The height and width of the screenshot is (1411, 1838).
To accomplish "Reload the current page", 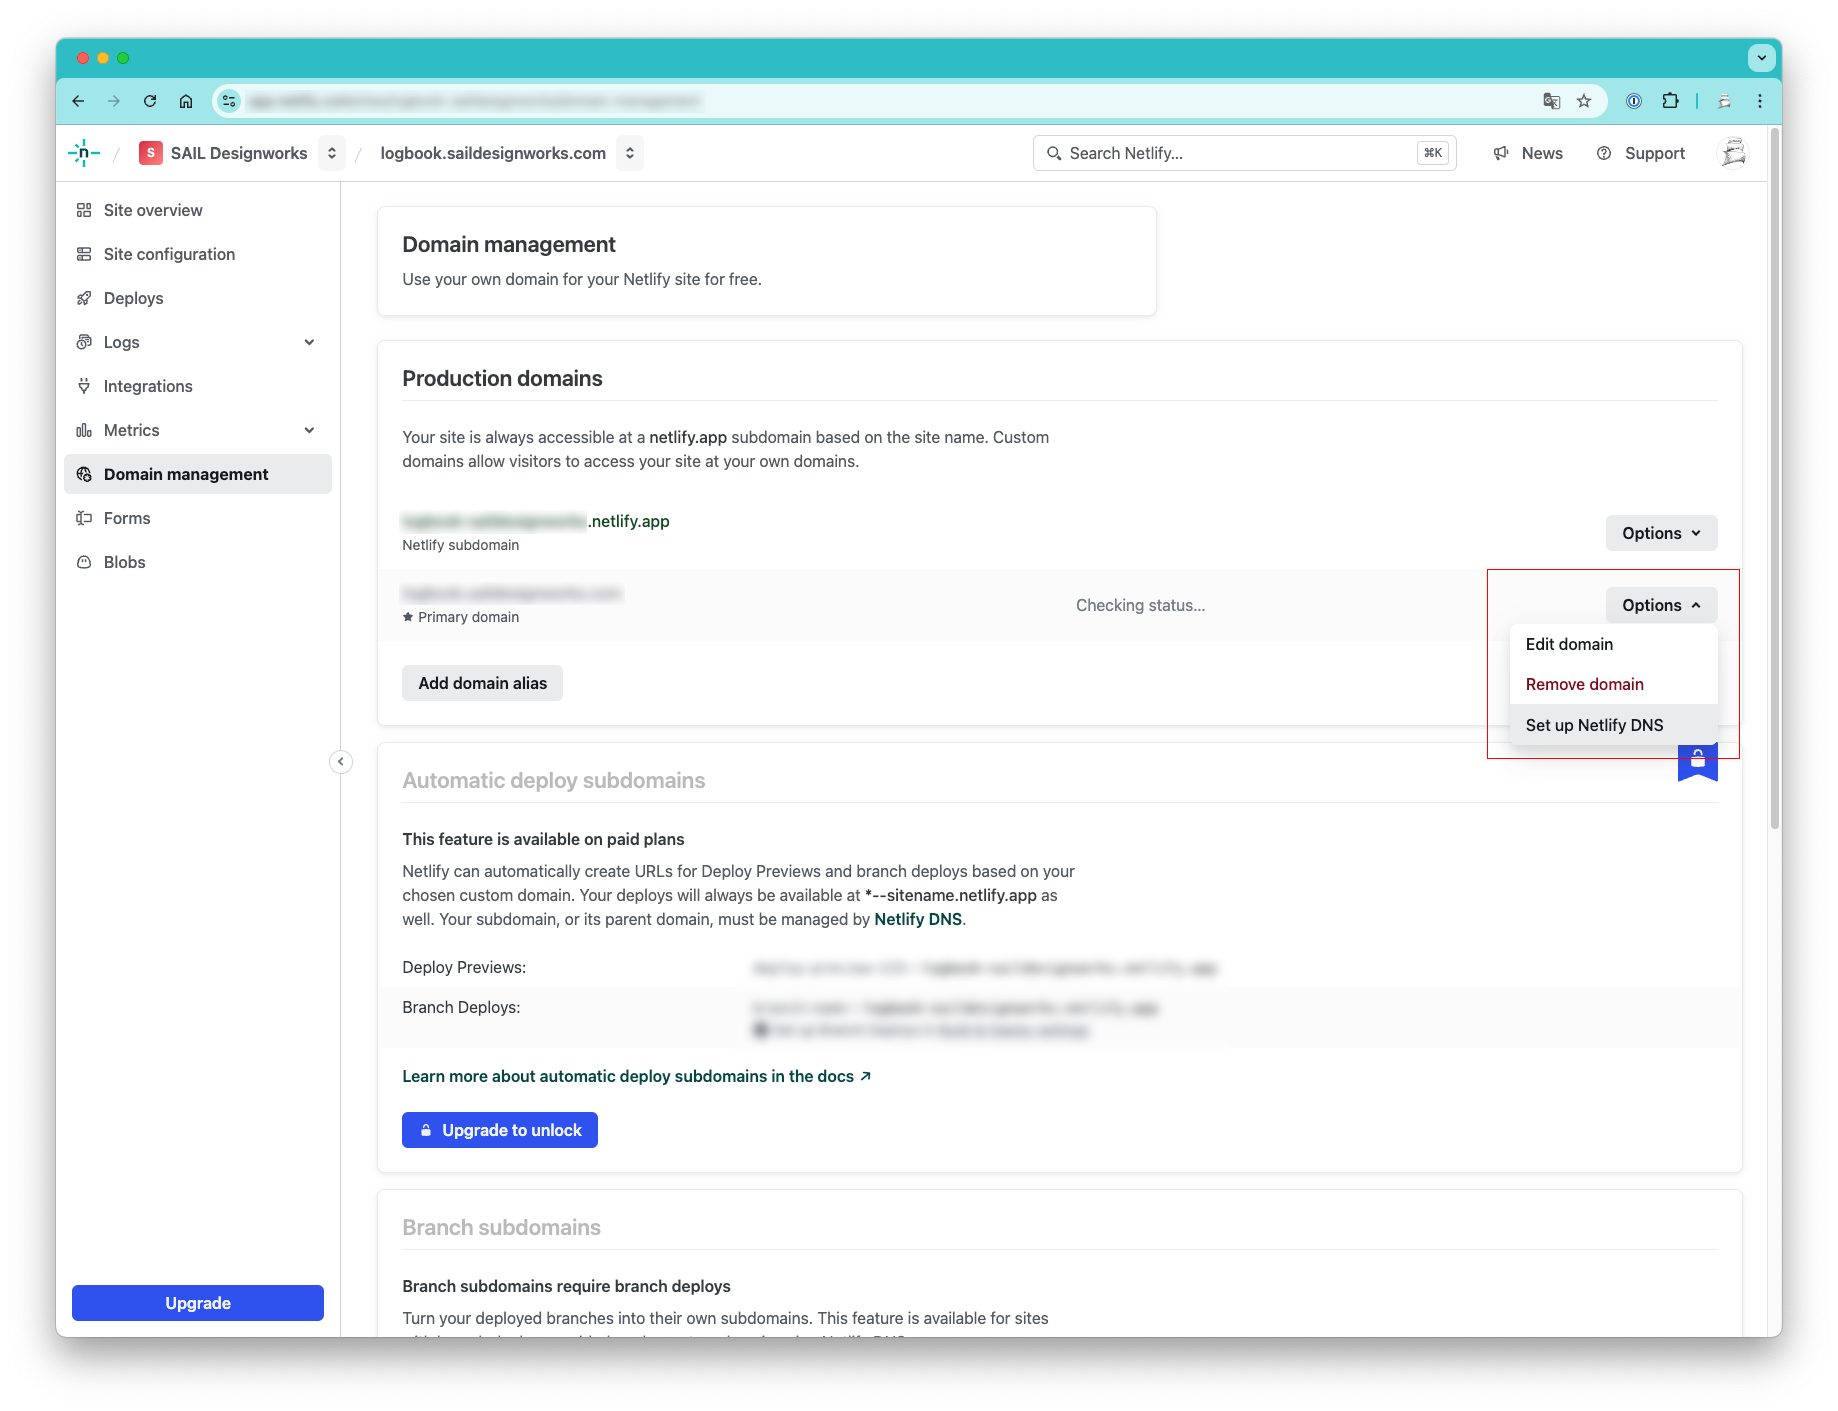I will click(150, 101).
